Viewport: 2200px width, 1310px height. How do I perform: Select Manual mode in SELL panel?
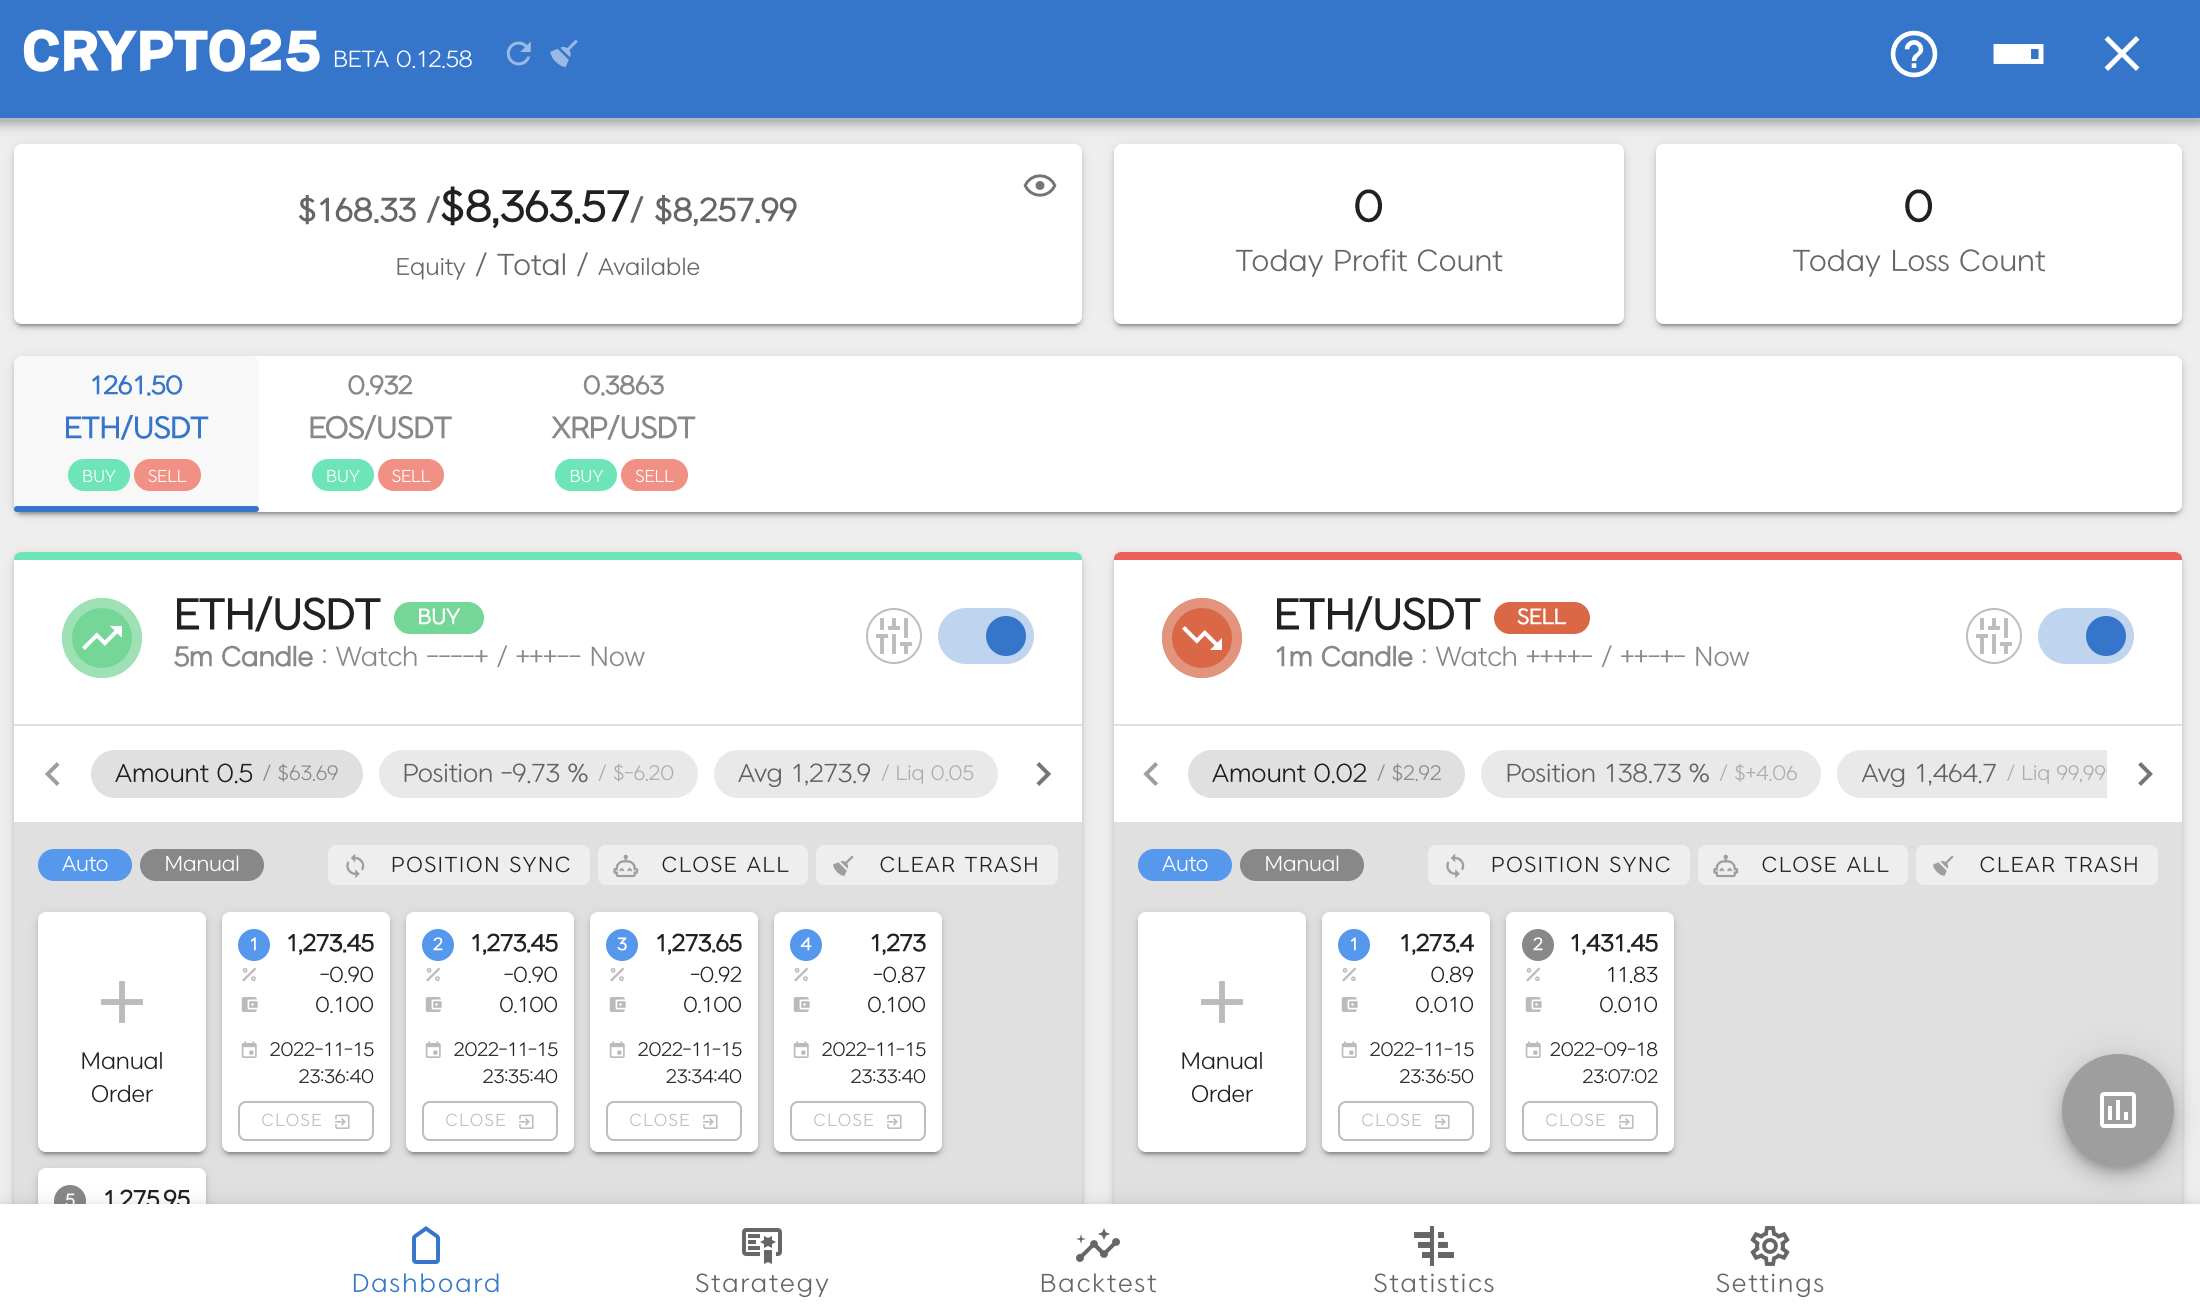click(1302, 864)
